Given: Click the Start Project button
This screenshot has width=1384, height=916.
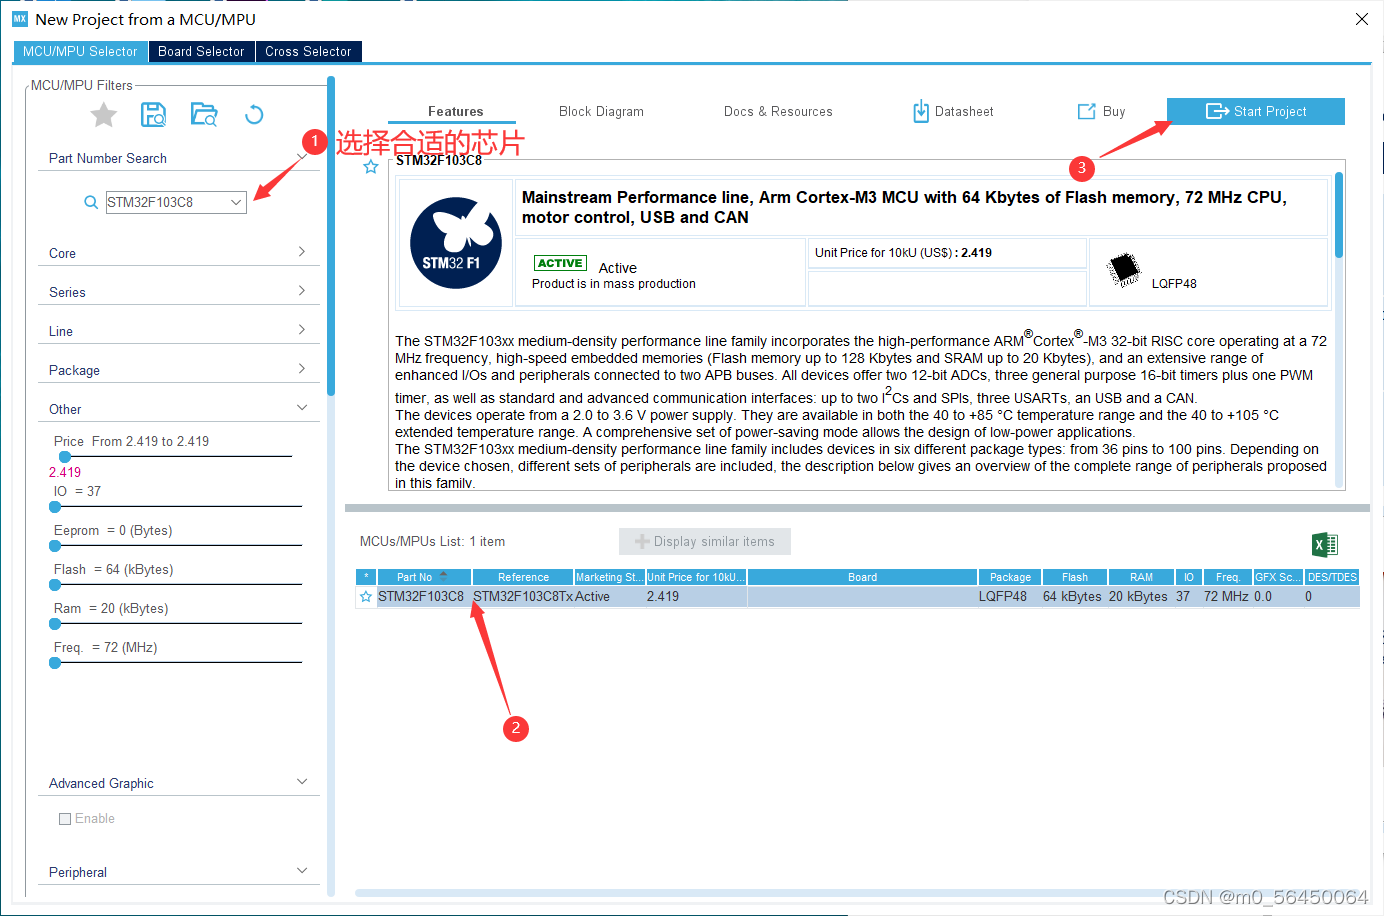Looking at the screenshot, I should click(1256, 111).
